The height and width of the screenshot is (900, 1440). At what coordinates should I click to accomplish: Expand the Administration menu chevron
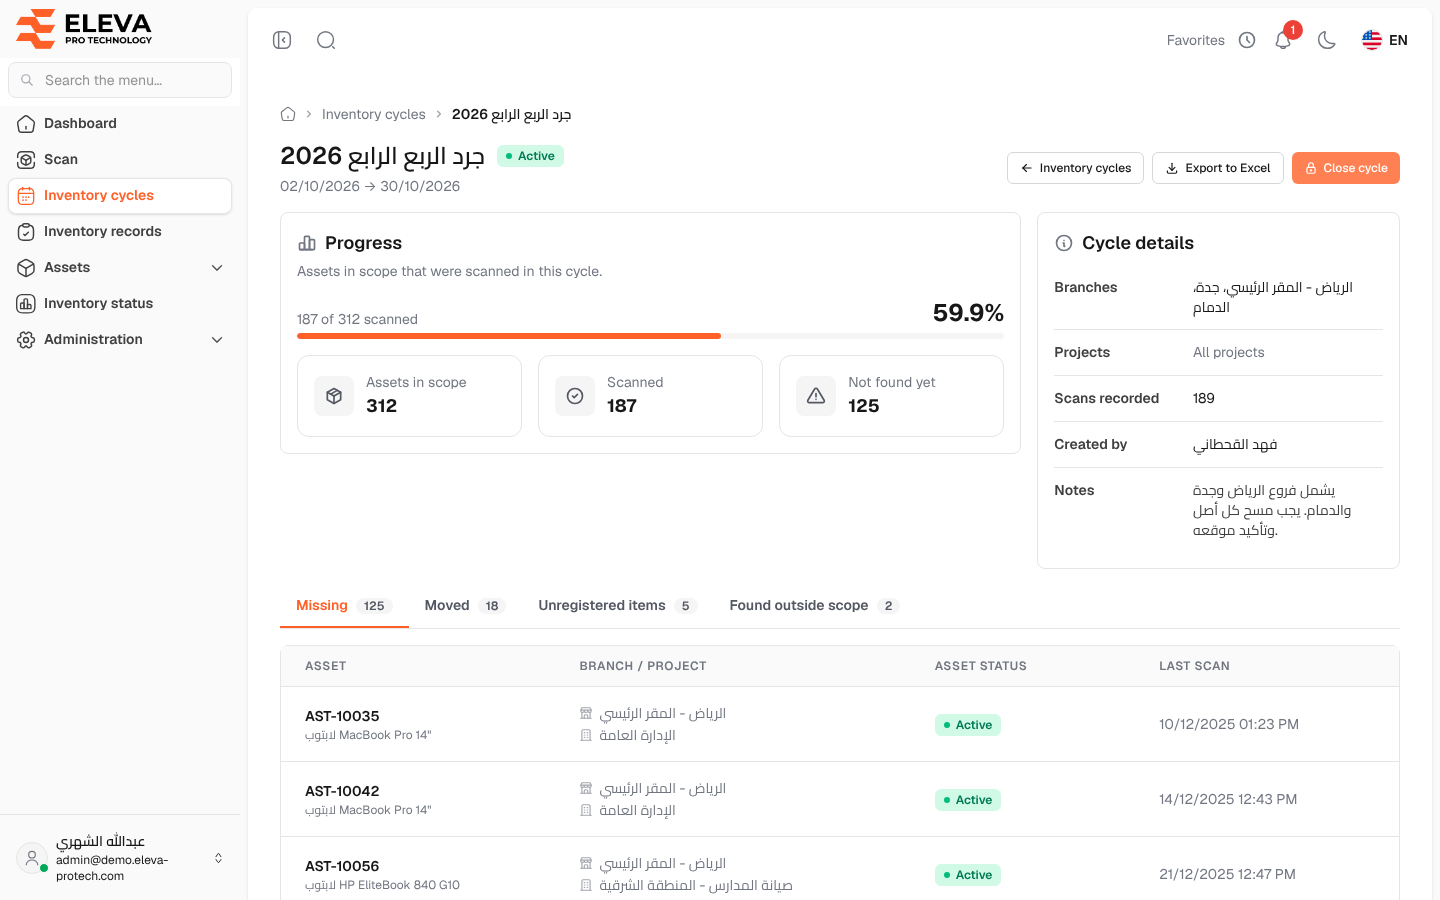pos(217,339)
